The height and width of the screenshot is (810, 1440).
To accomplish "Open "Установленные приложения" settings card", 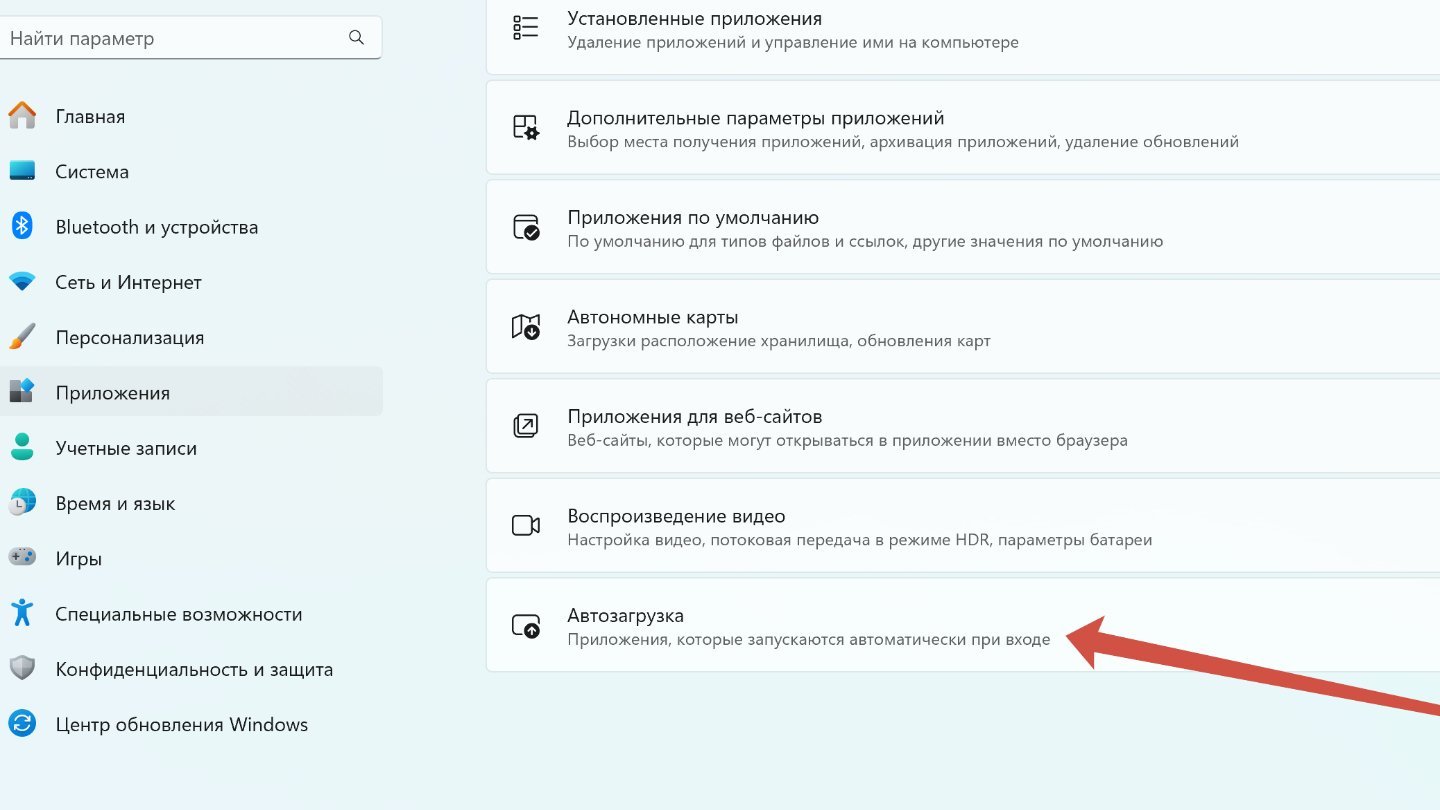I will click(x=963, y=37).
